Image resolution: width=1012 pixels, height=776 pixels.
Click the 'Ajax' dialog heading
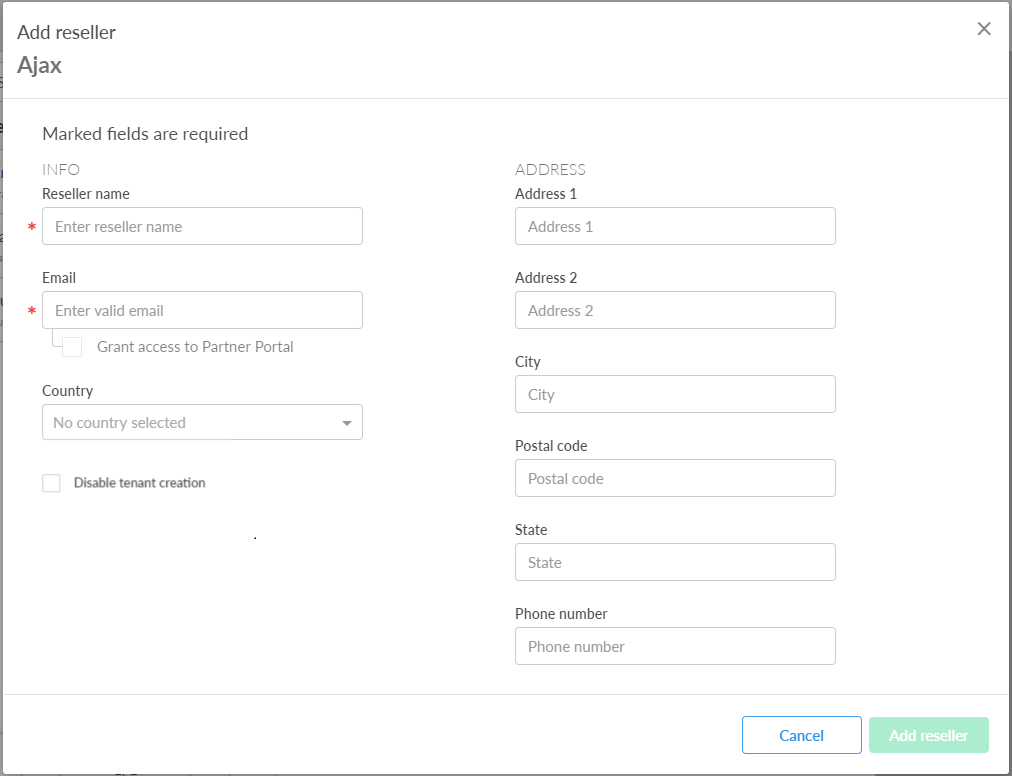pos(40,66)
